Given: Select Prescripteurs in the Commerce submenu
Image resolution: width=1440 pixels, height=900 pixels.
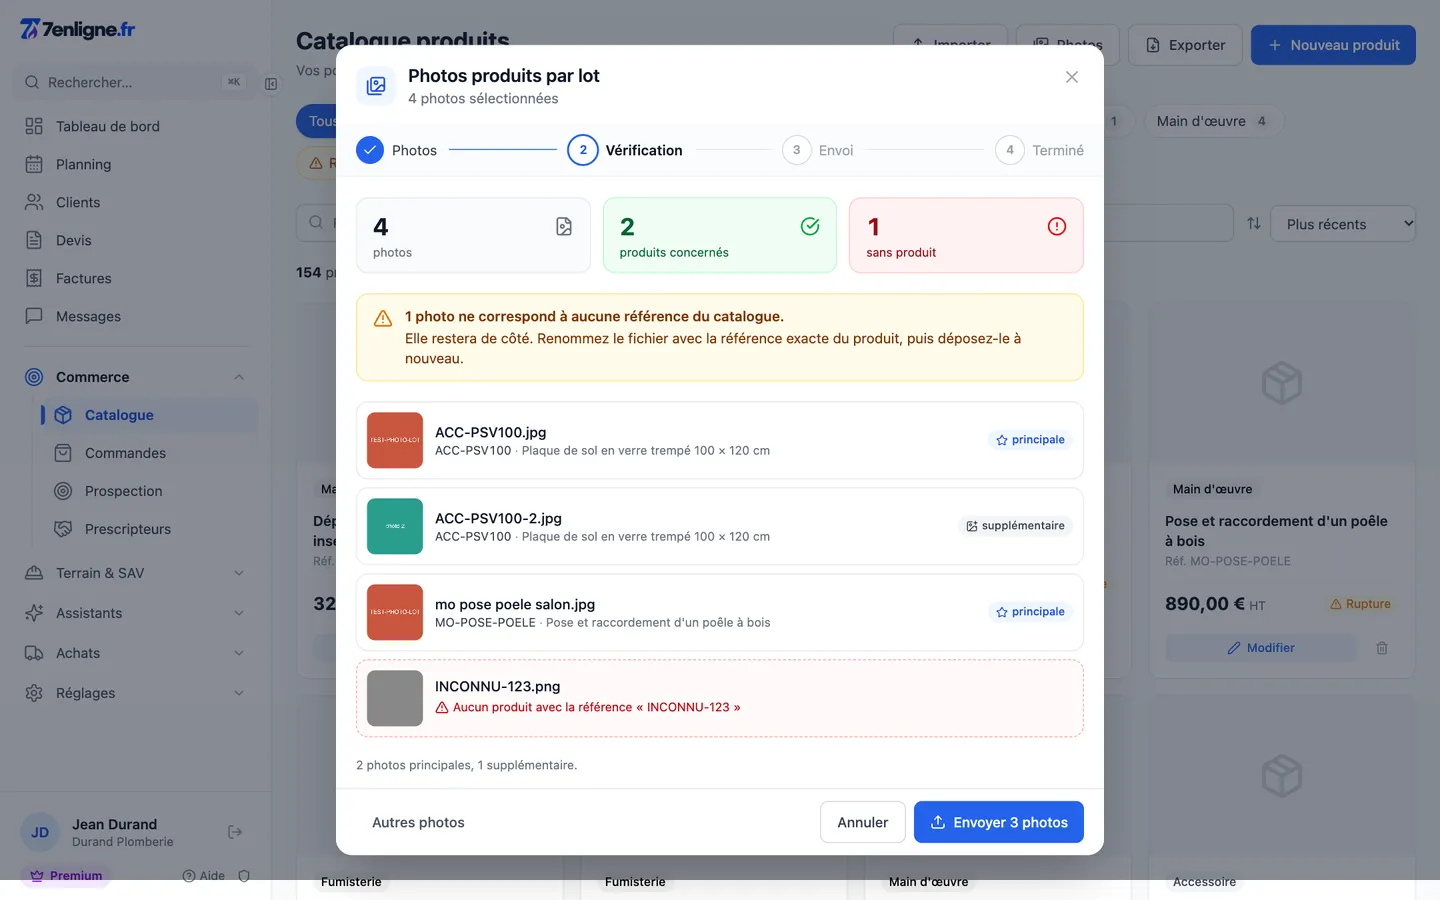Looking at the screenshot, I should 150,529.
